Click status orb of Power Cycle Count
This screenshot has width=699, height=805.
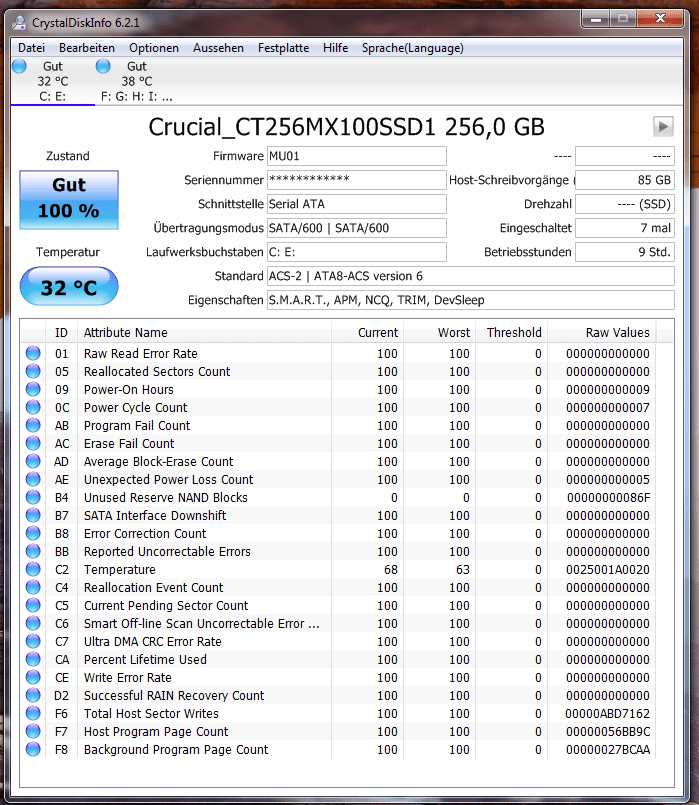click(33, 407)
